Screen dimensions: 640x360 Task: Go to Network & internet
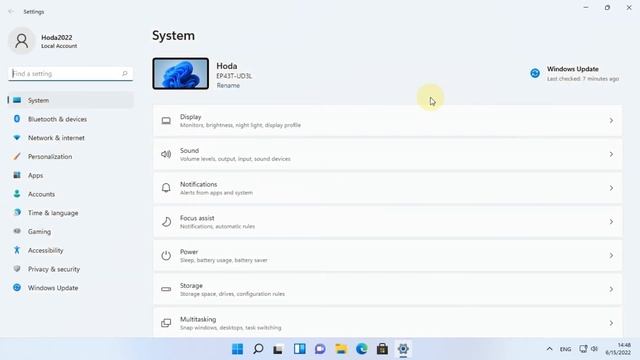coord(71,138)
